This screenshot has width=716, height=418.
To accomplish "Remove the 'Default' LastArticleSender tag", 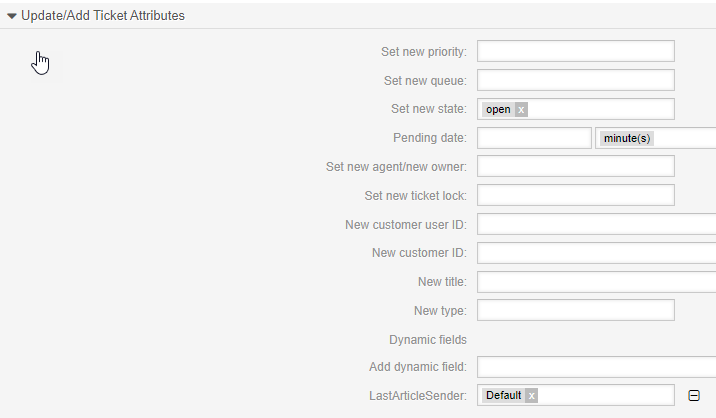I will pyautogui.click(x=532, y=396).
